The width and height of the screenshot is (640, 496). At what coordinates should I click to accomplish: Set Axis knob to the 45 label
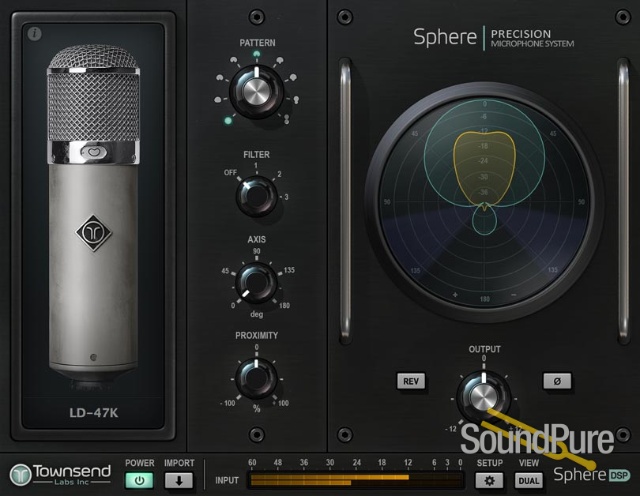coord(225,271)
